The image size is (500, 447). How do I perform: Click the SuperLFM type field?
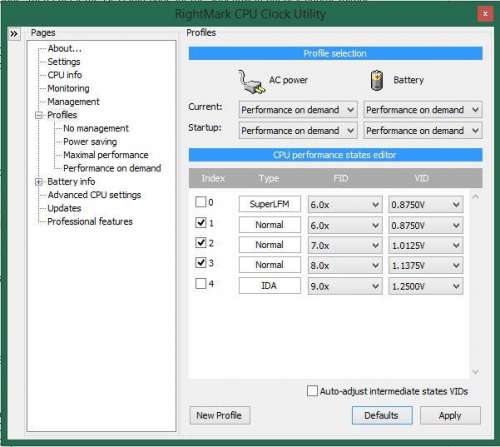270,204
